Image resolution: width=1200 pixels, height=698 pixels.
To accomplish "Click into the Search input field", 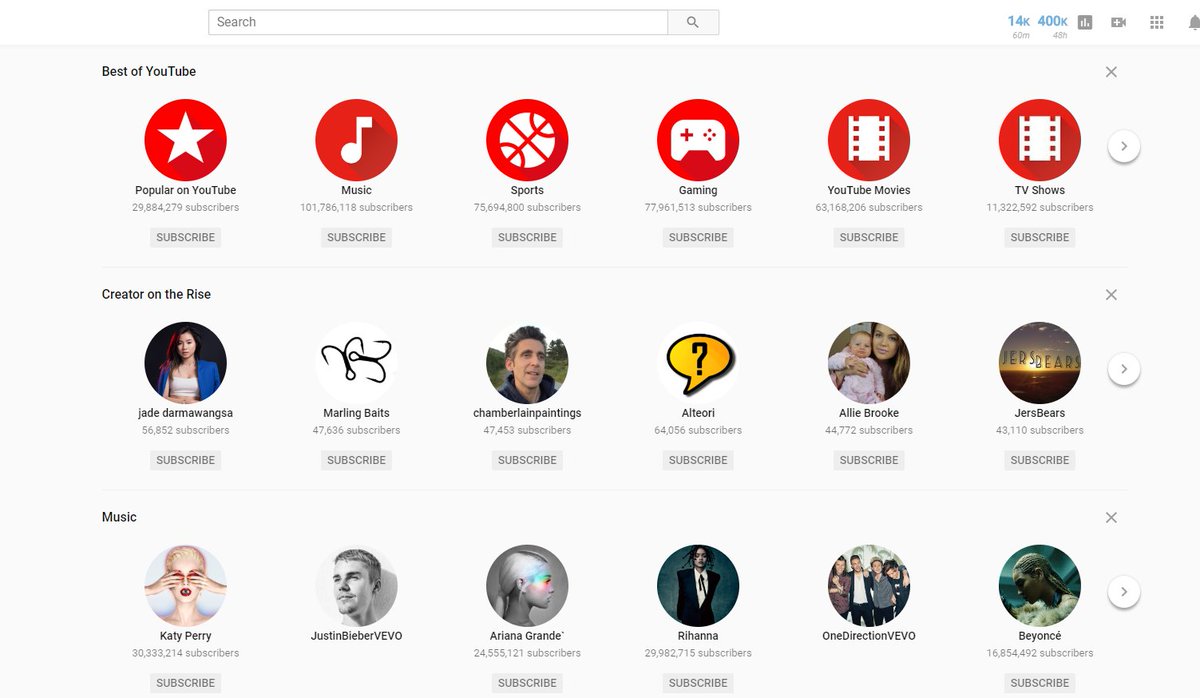I will click(438, 22).
